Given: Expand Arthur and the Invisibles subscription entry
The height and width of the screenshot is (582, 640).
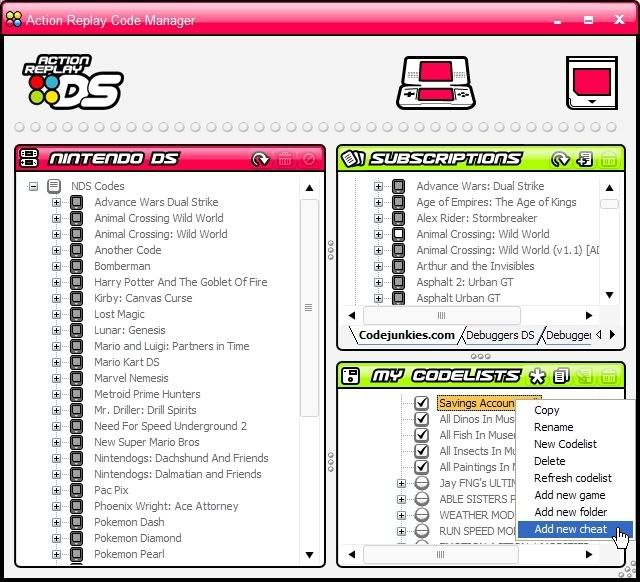Looking at the screenshot, I should pyautogui.click(x=378, y=267).
